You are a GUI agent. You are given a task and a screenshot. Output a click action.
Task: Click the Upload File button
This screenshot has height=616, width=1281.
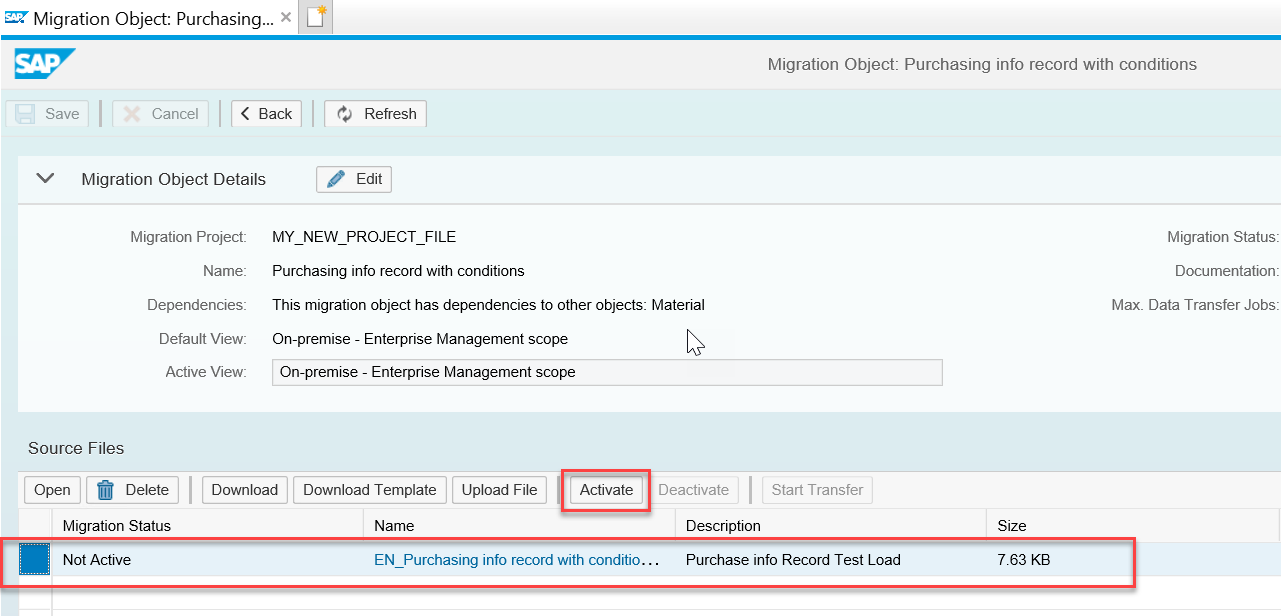(499, 490)
